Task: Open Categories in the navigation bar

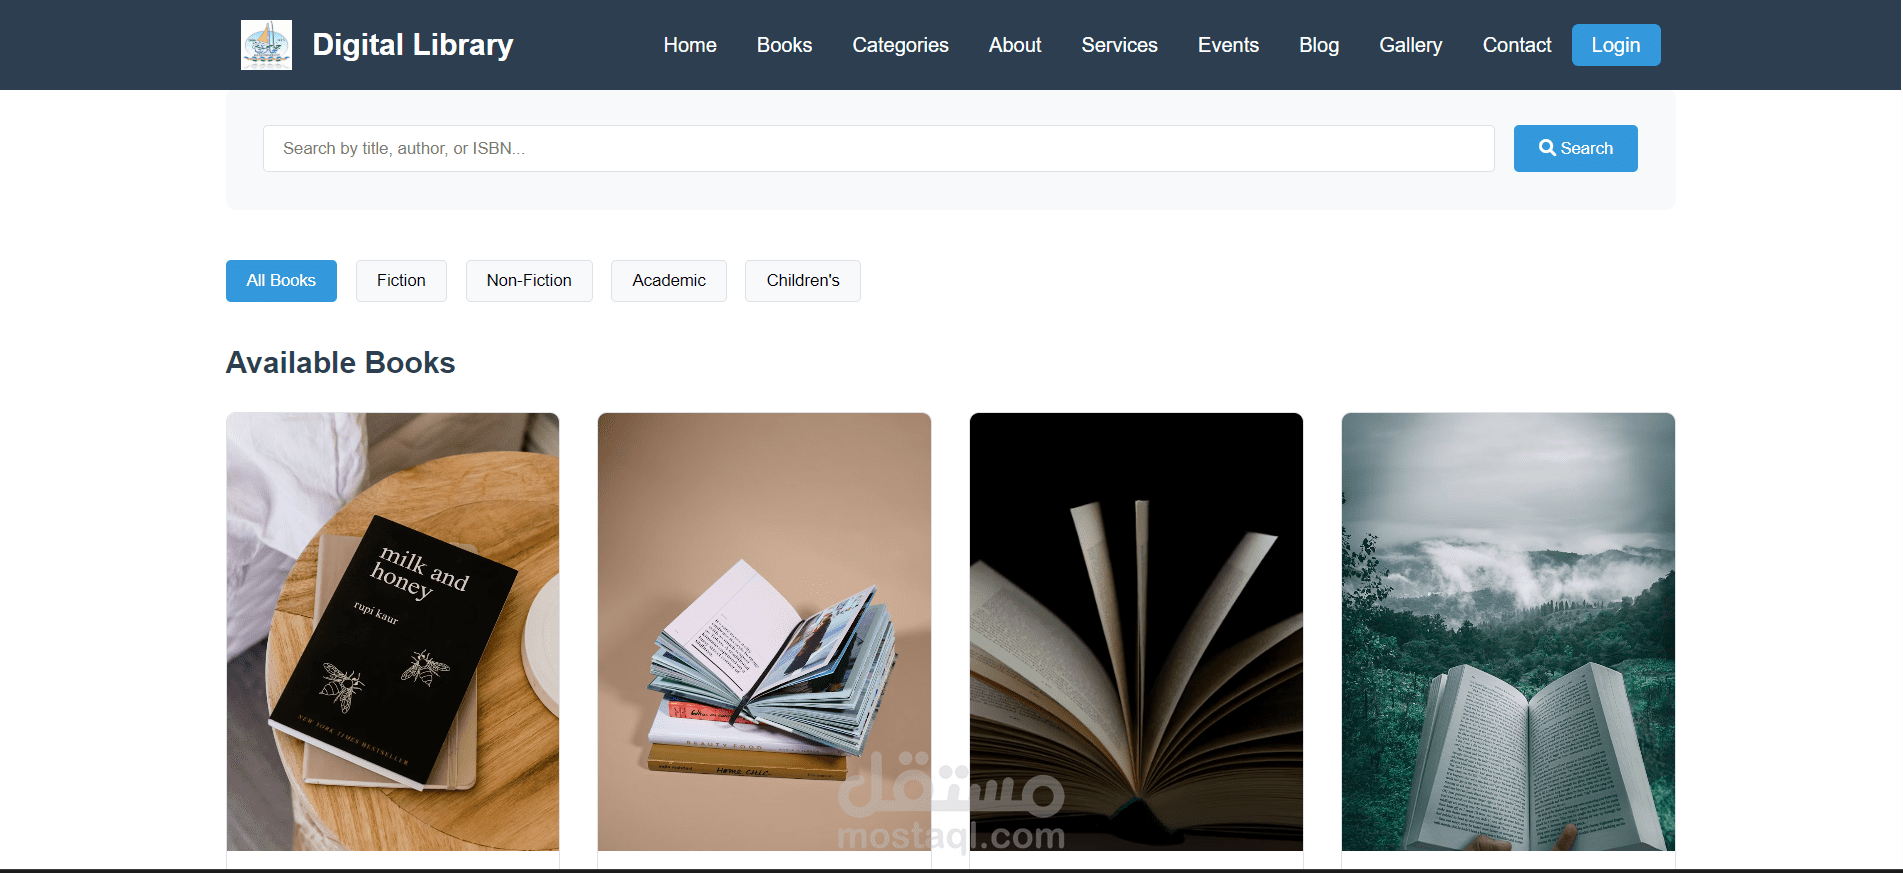Action: 900,45
